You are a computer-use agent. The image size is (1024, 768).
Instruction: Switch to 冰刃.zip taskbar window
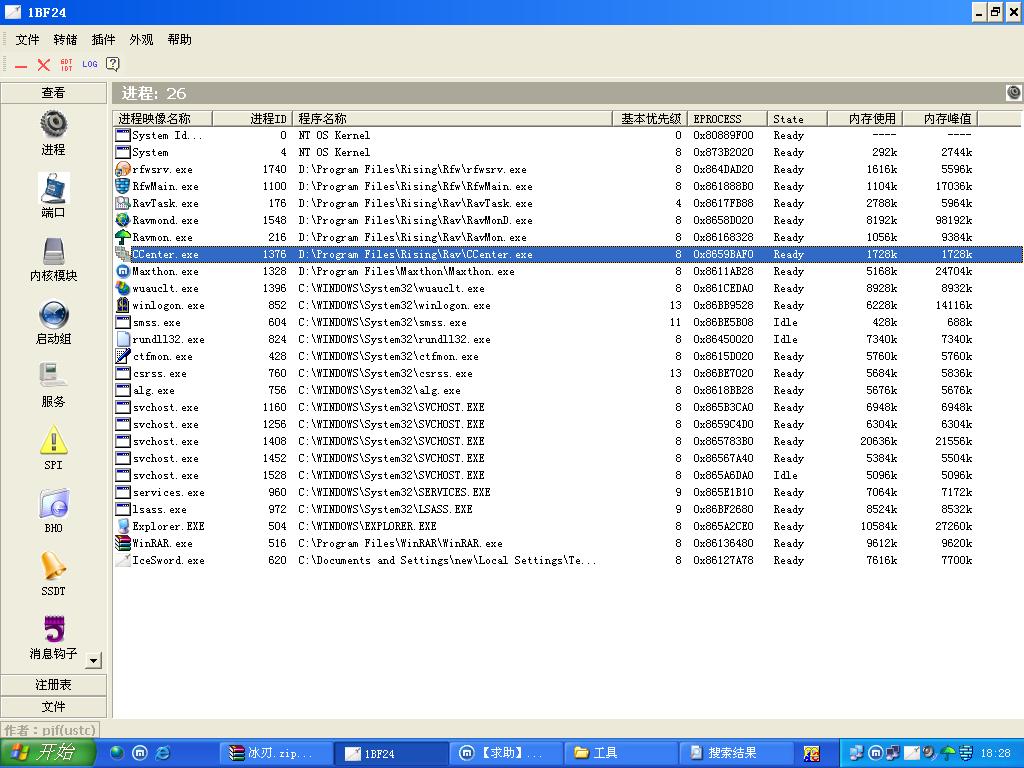[x=275, y=753]
